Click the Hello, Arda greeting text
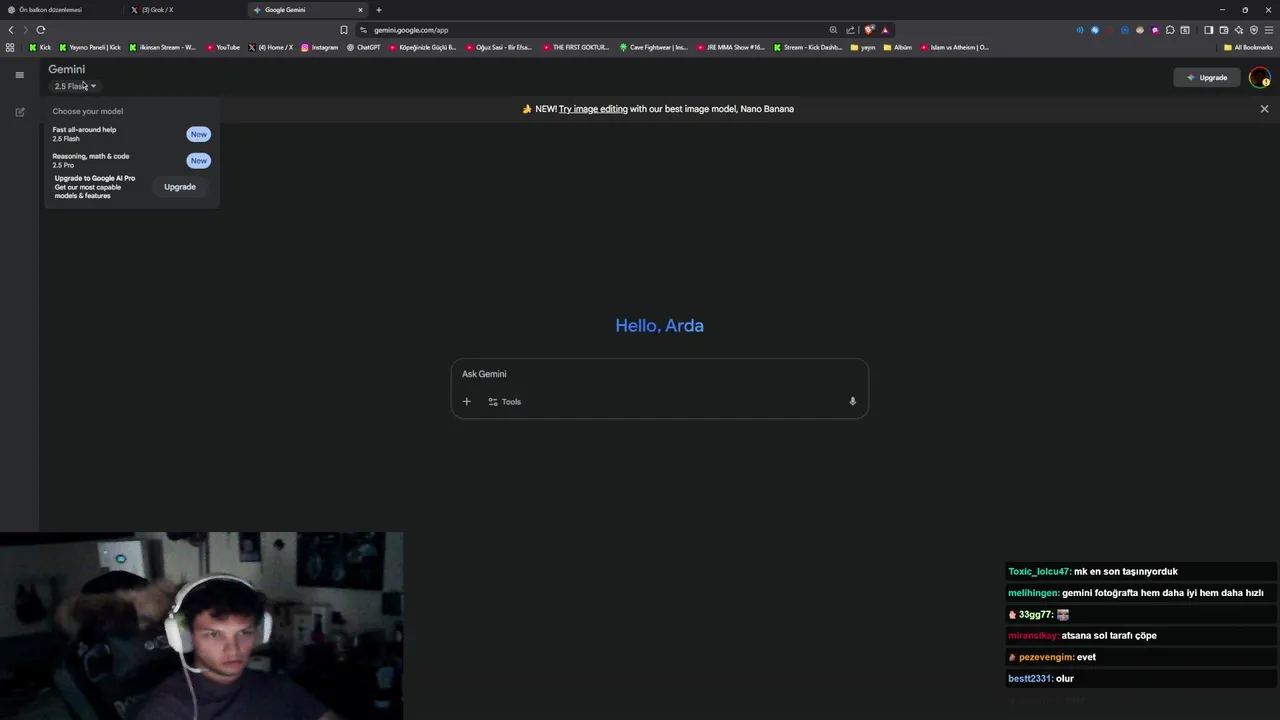The width and height of the screenshot is (1280, 720). coord(659,325)
